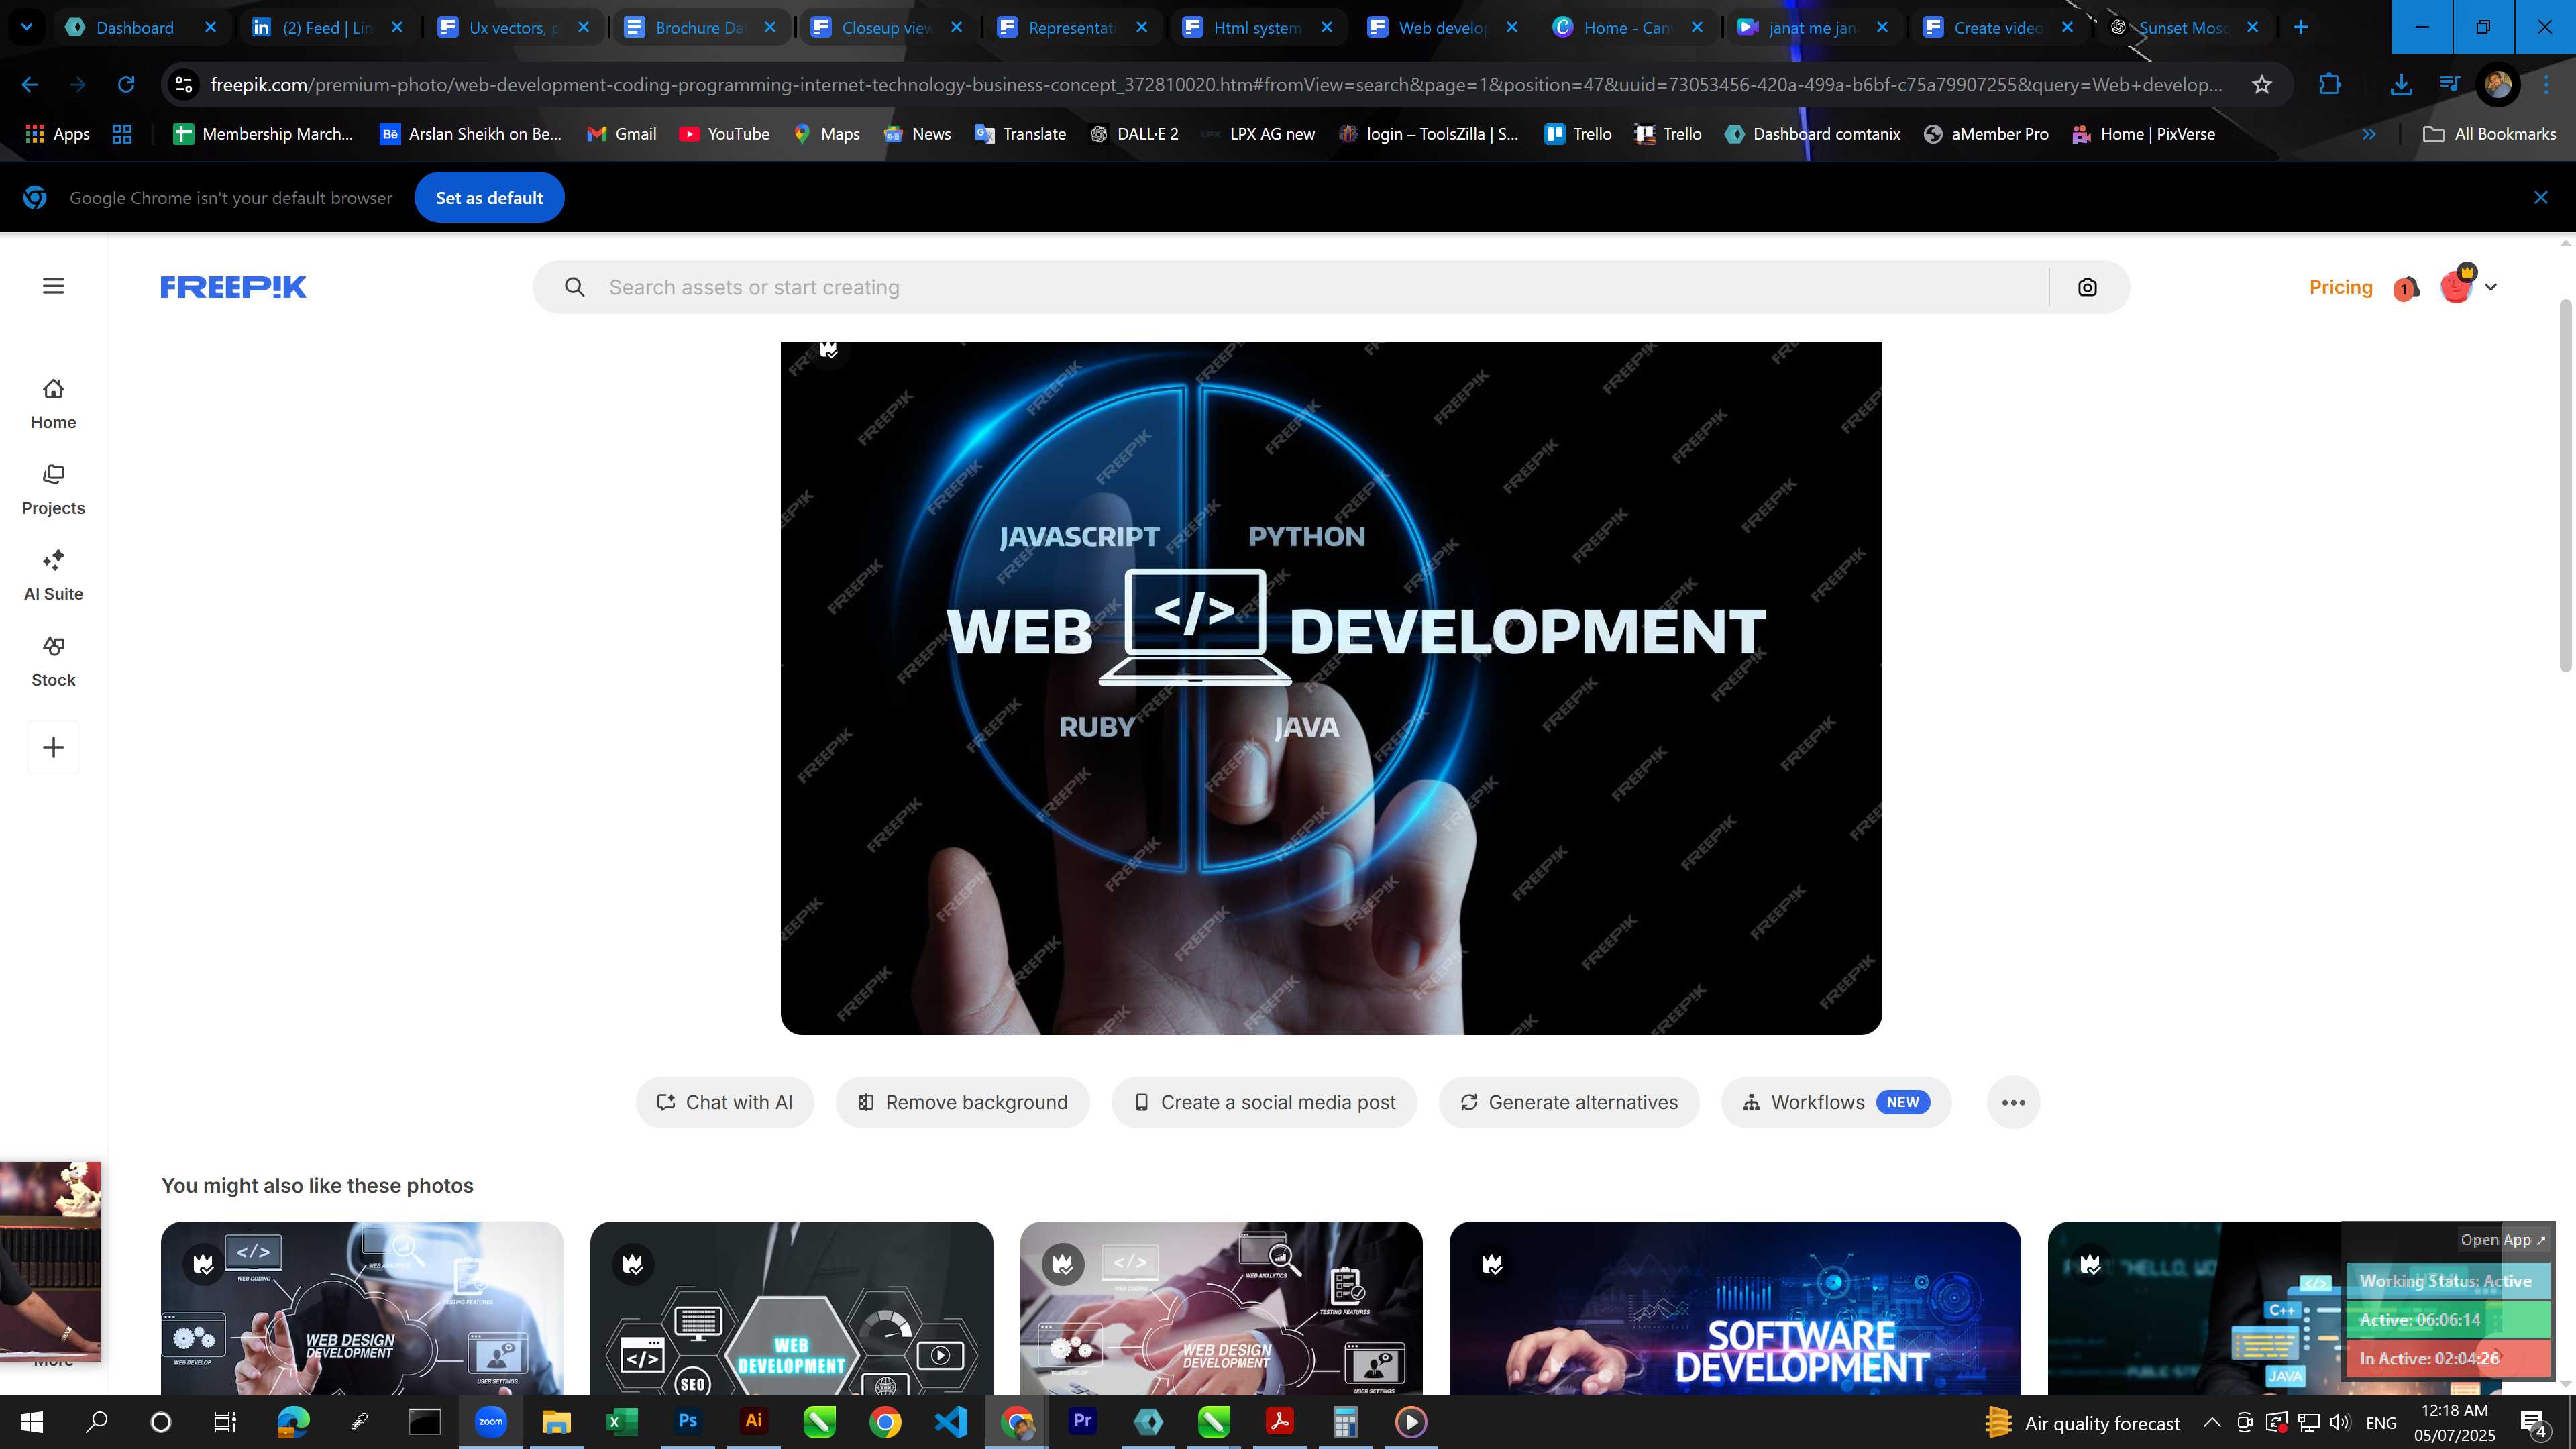Click the Pricing link
This screenshot has height=1449, width=2576.
point(2340,287)
